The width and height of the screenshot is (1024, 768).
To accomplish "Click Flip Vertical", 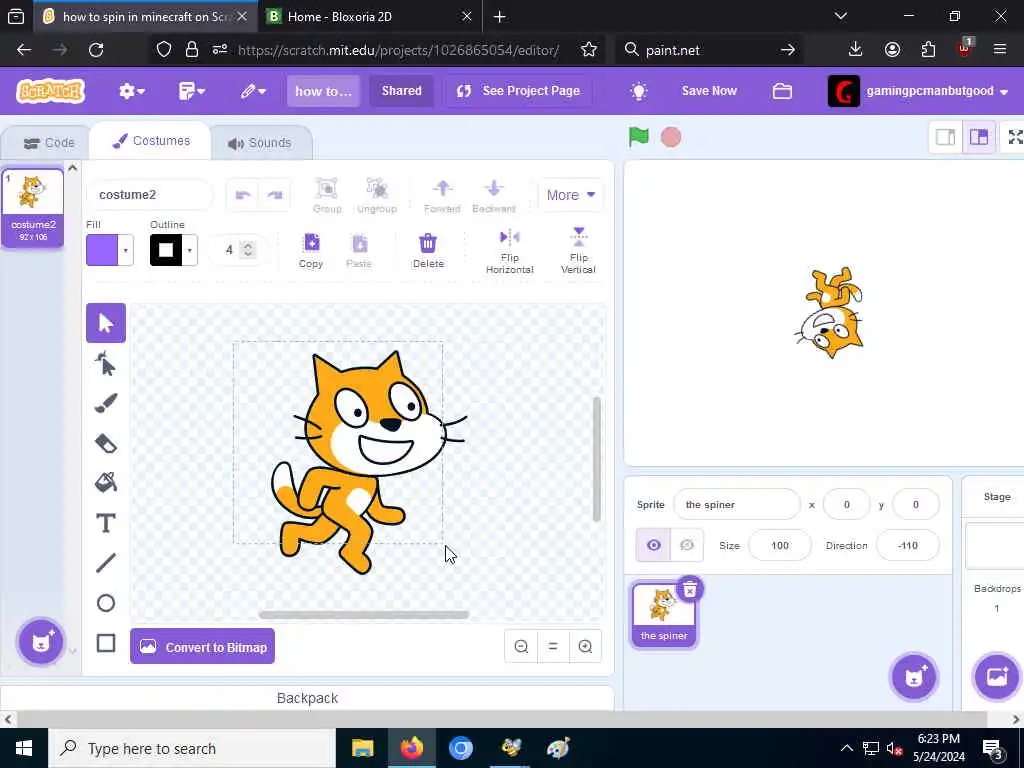I will tap(579, 250).
